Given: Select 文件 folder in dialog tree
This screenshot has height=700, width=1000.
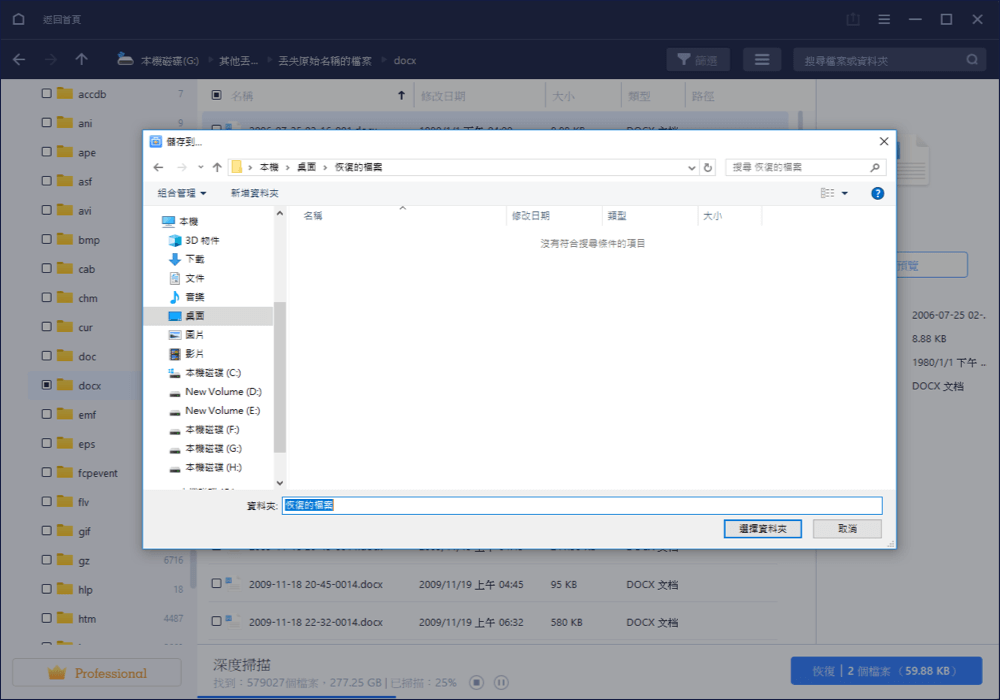Looking at the screenshot, I should (195, 278).
